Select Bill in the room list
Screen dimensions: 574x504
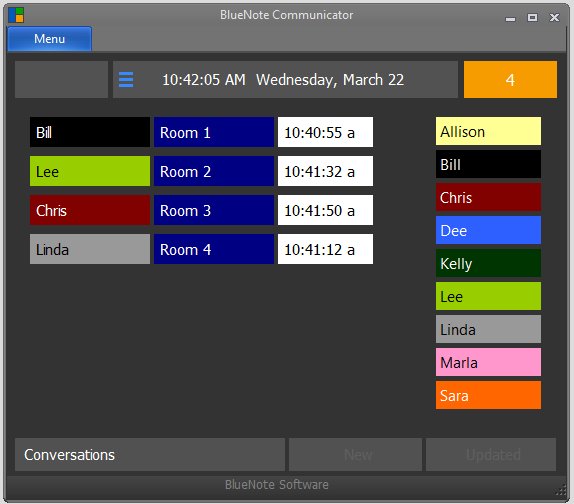tap(90, 132)
